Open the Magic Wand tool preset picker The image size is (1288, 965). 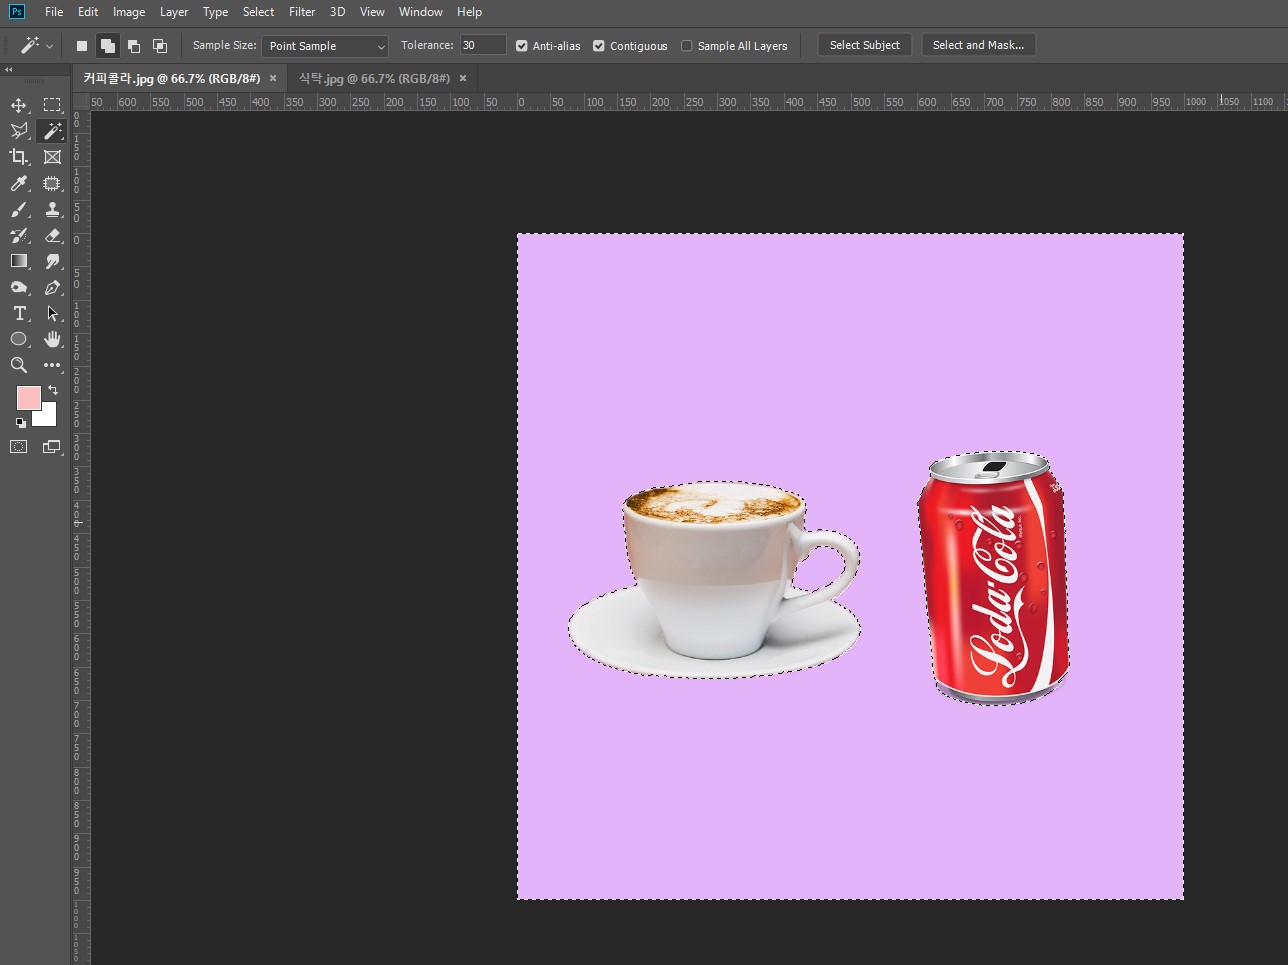[x=37, y=46]
